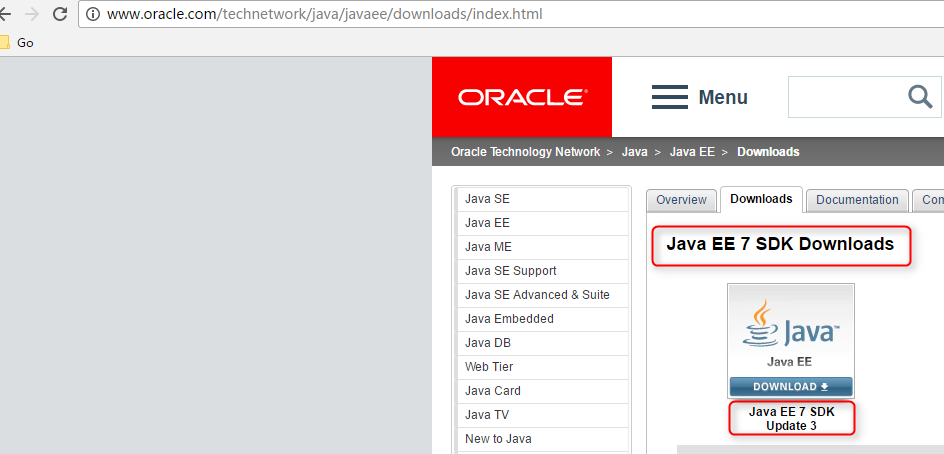Viewport: 944px width, 454px height.
Task: Click Java EE 7 SDK Downloads heading
Action: point(780,244)
